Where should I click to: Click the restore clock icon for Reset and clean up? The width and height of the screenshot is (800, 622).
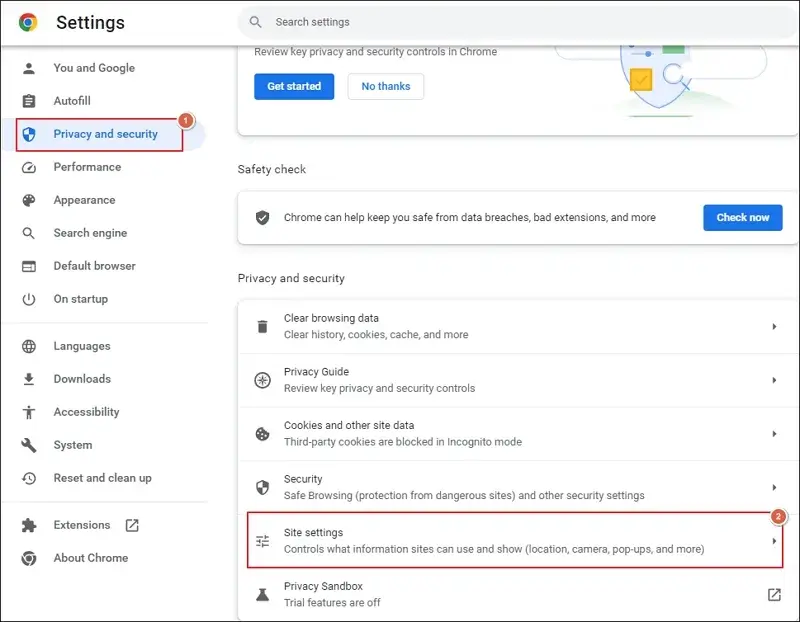click(x=29, y=478)
